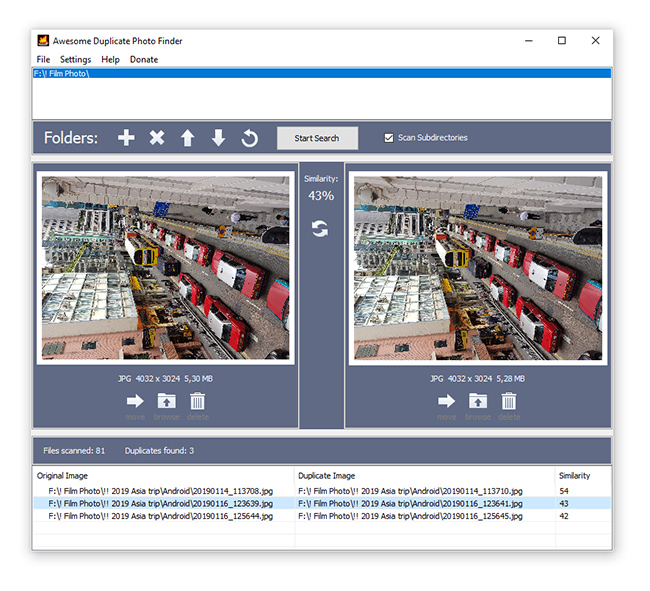Click left image info 5,30 MB
The image size is (650, 591).
pyautogui.click(x=199, y=378)
